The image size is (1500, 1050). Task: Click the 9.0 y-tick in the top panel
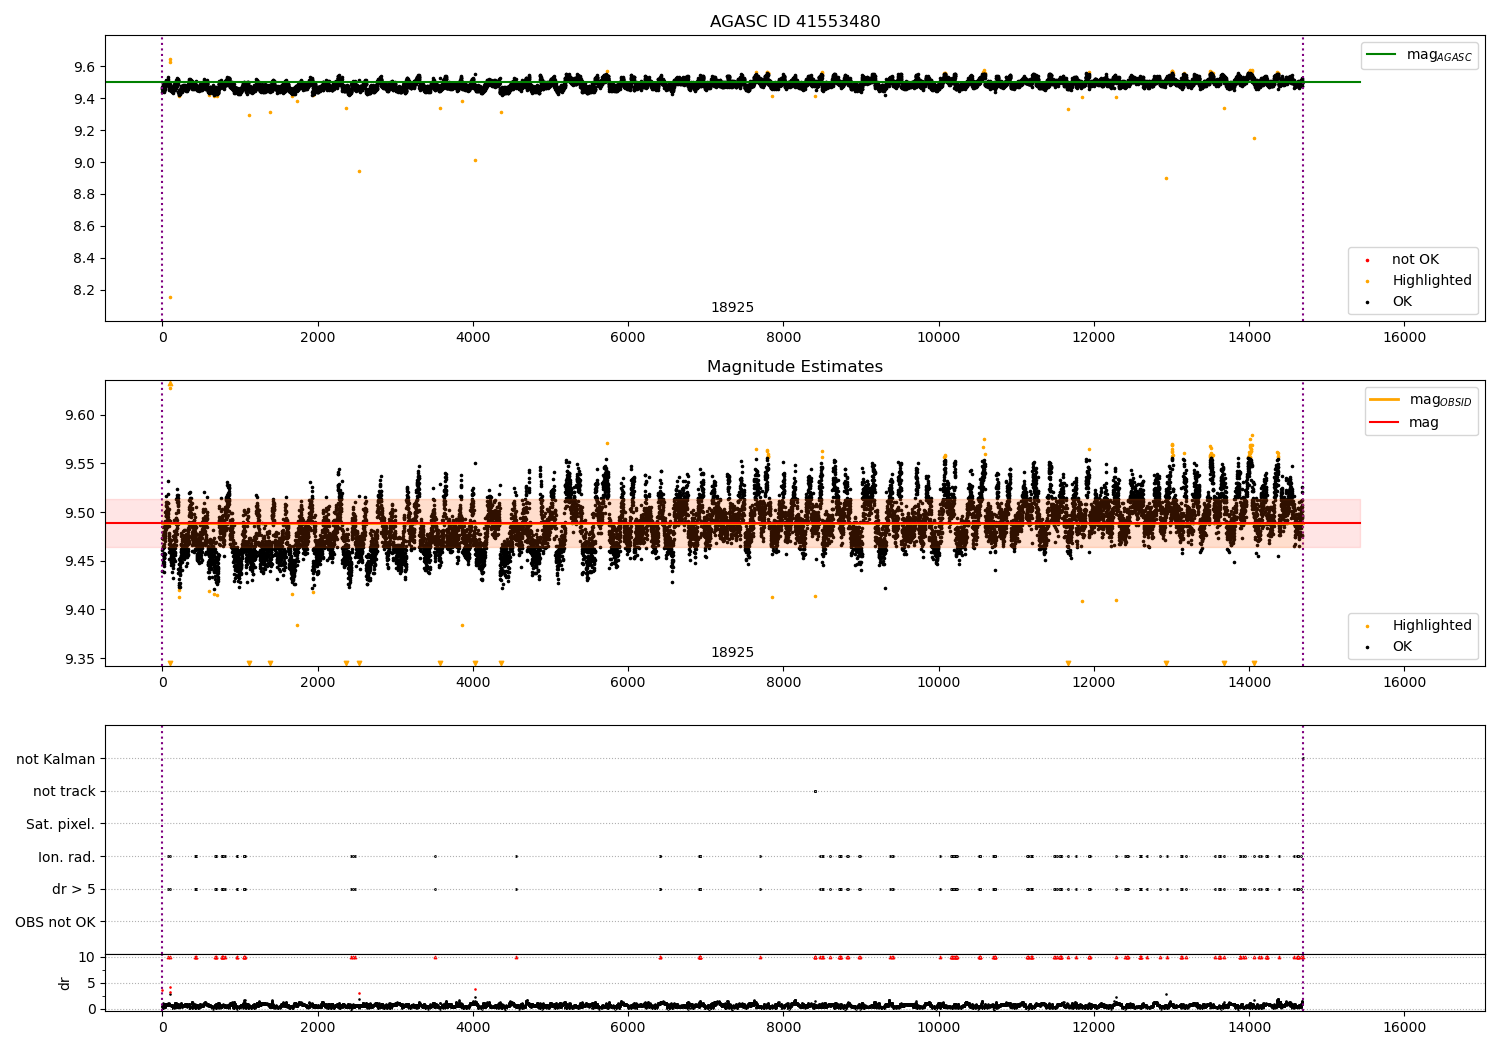[84, 163]
